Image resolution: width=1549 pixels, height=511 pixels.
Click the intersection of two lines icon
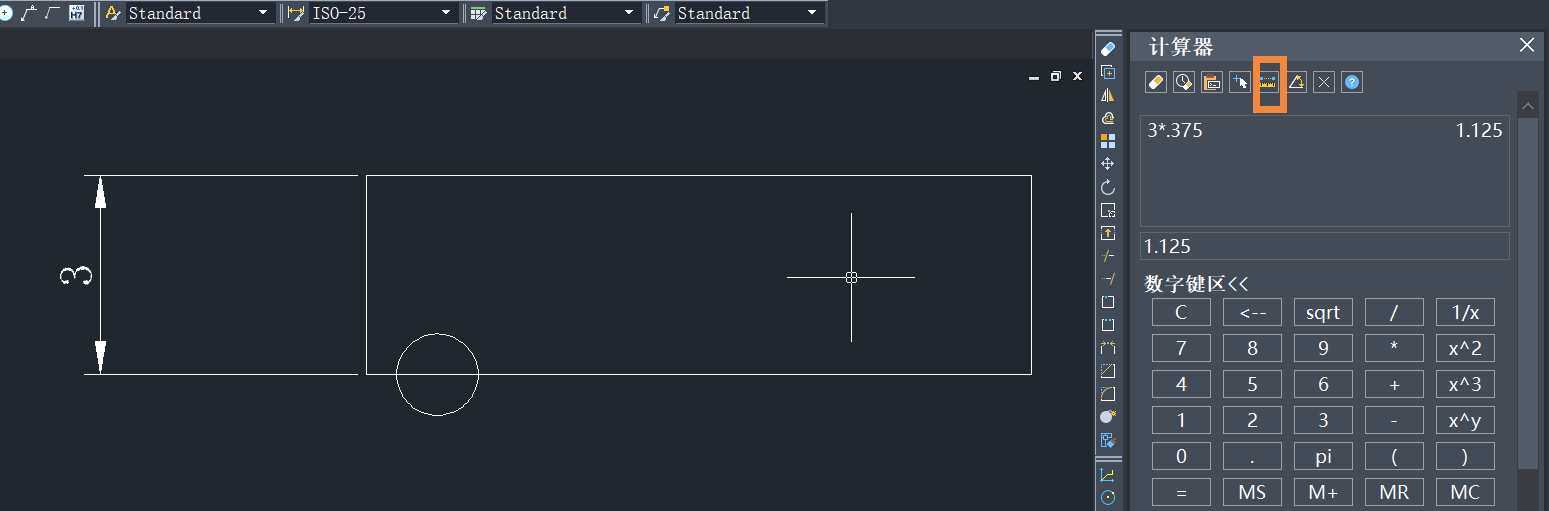tap(1324, 83)
